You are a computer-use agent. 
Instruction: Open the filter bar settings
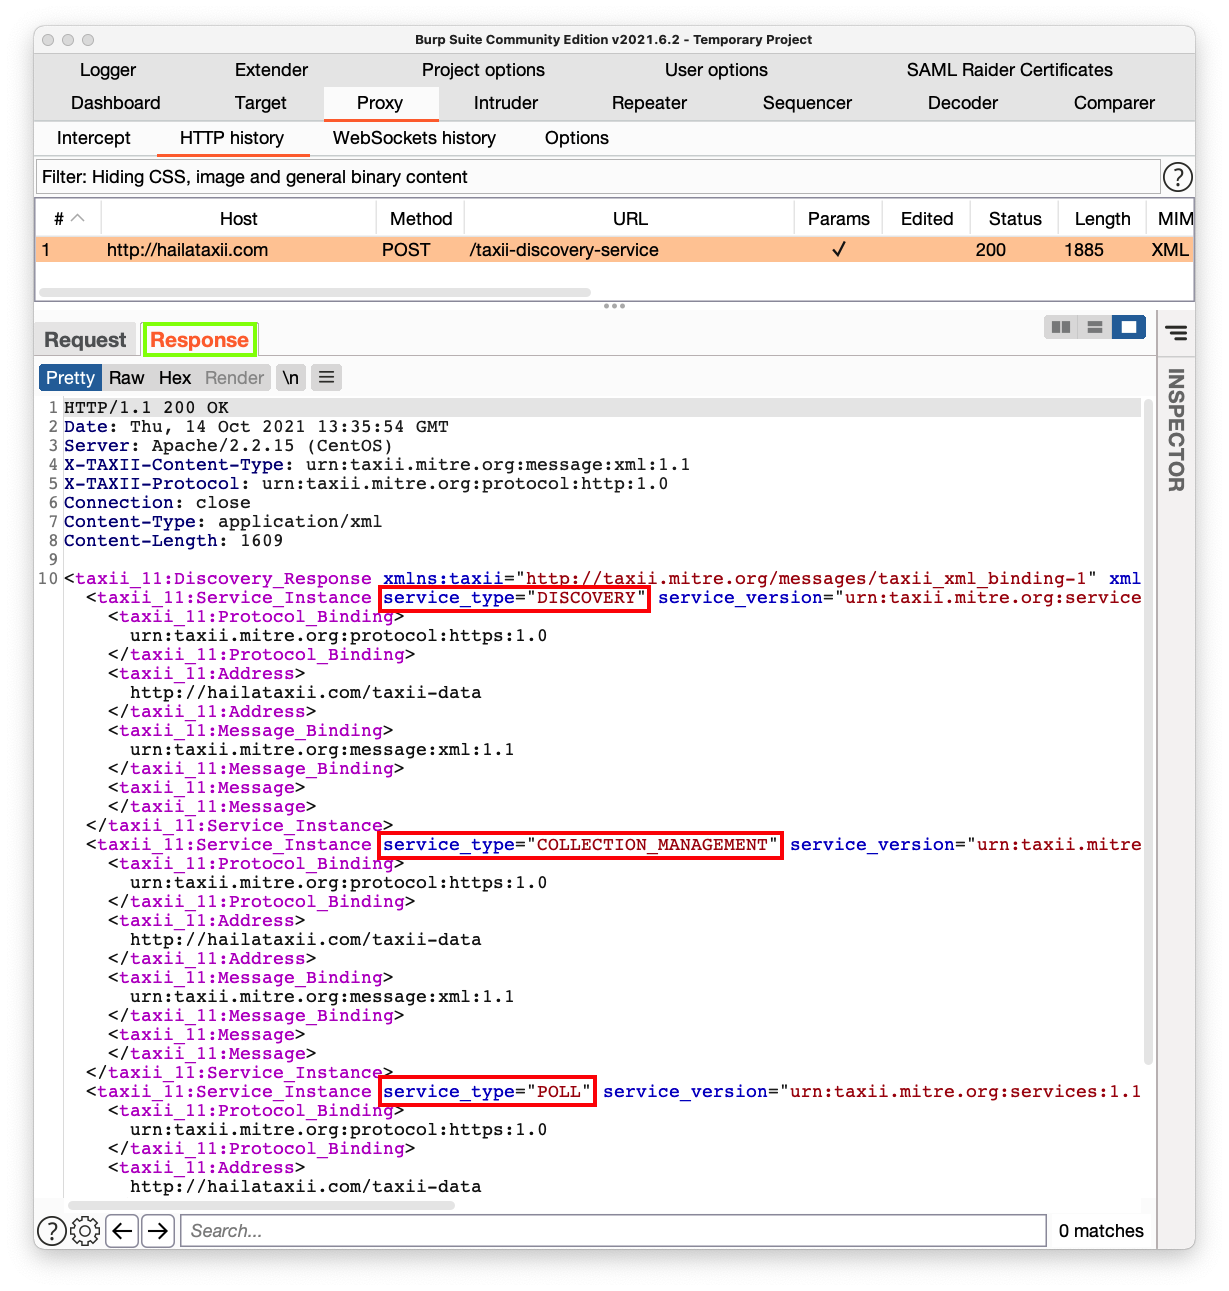[x=598, y=177]
